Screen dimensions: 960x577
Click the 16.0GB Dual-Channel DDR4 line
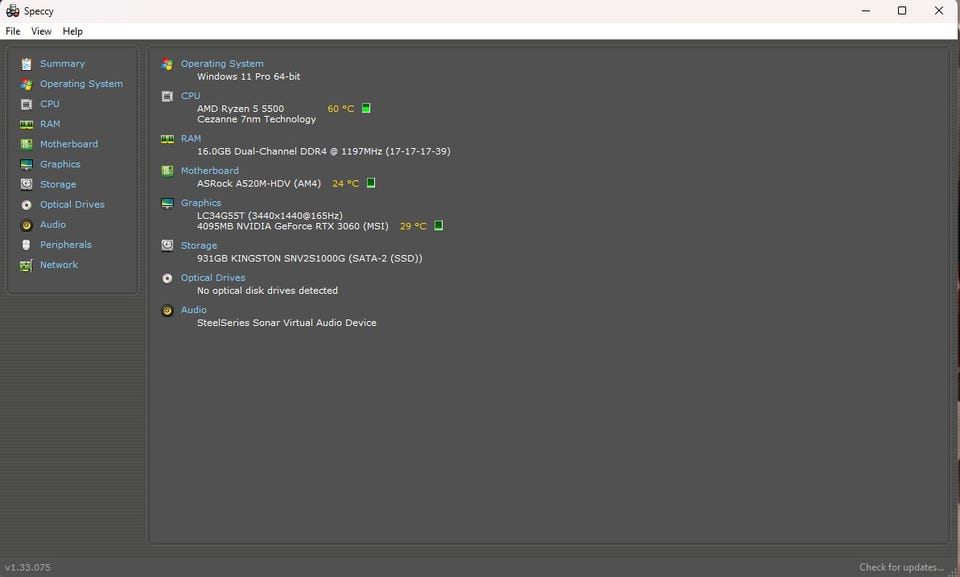coord(324,151)
